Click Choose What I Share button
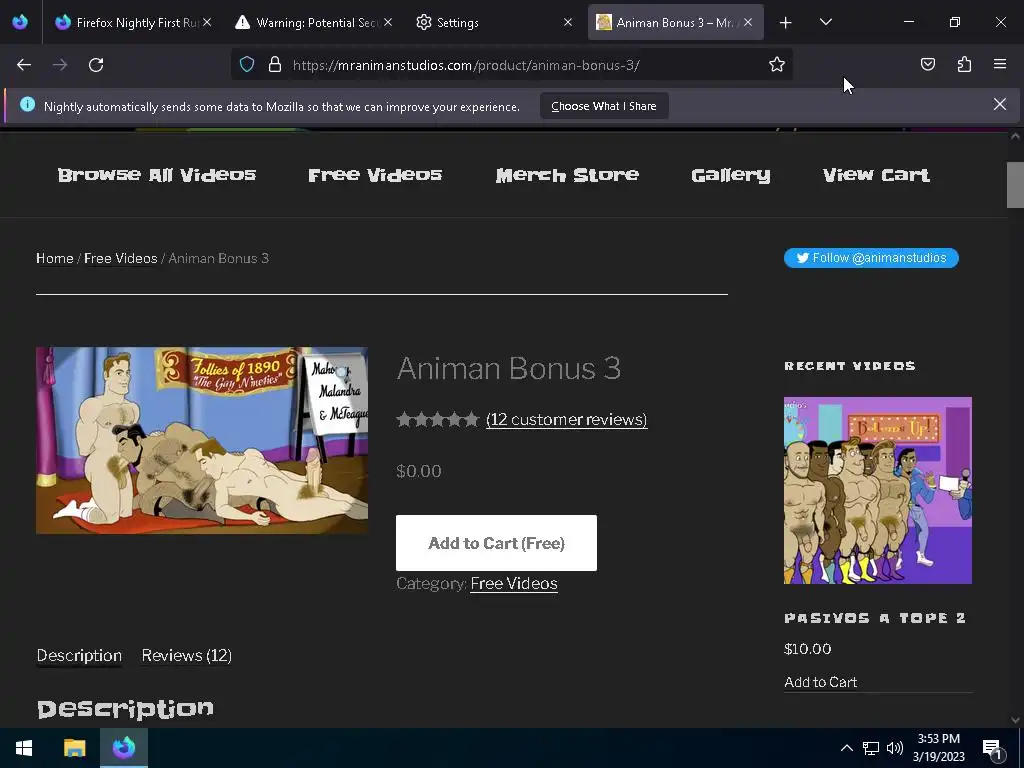1024x768 pixels. pyautogui.click(x=604, y=106)
